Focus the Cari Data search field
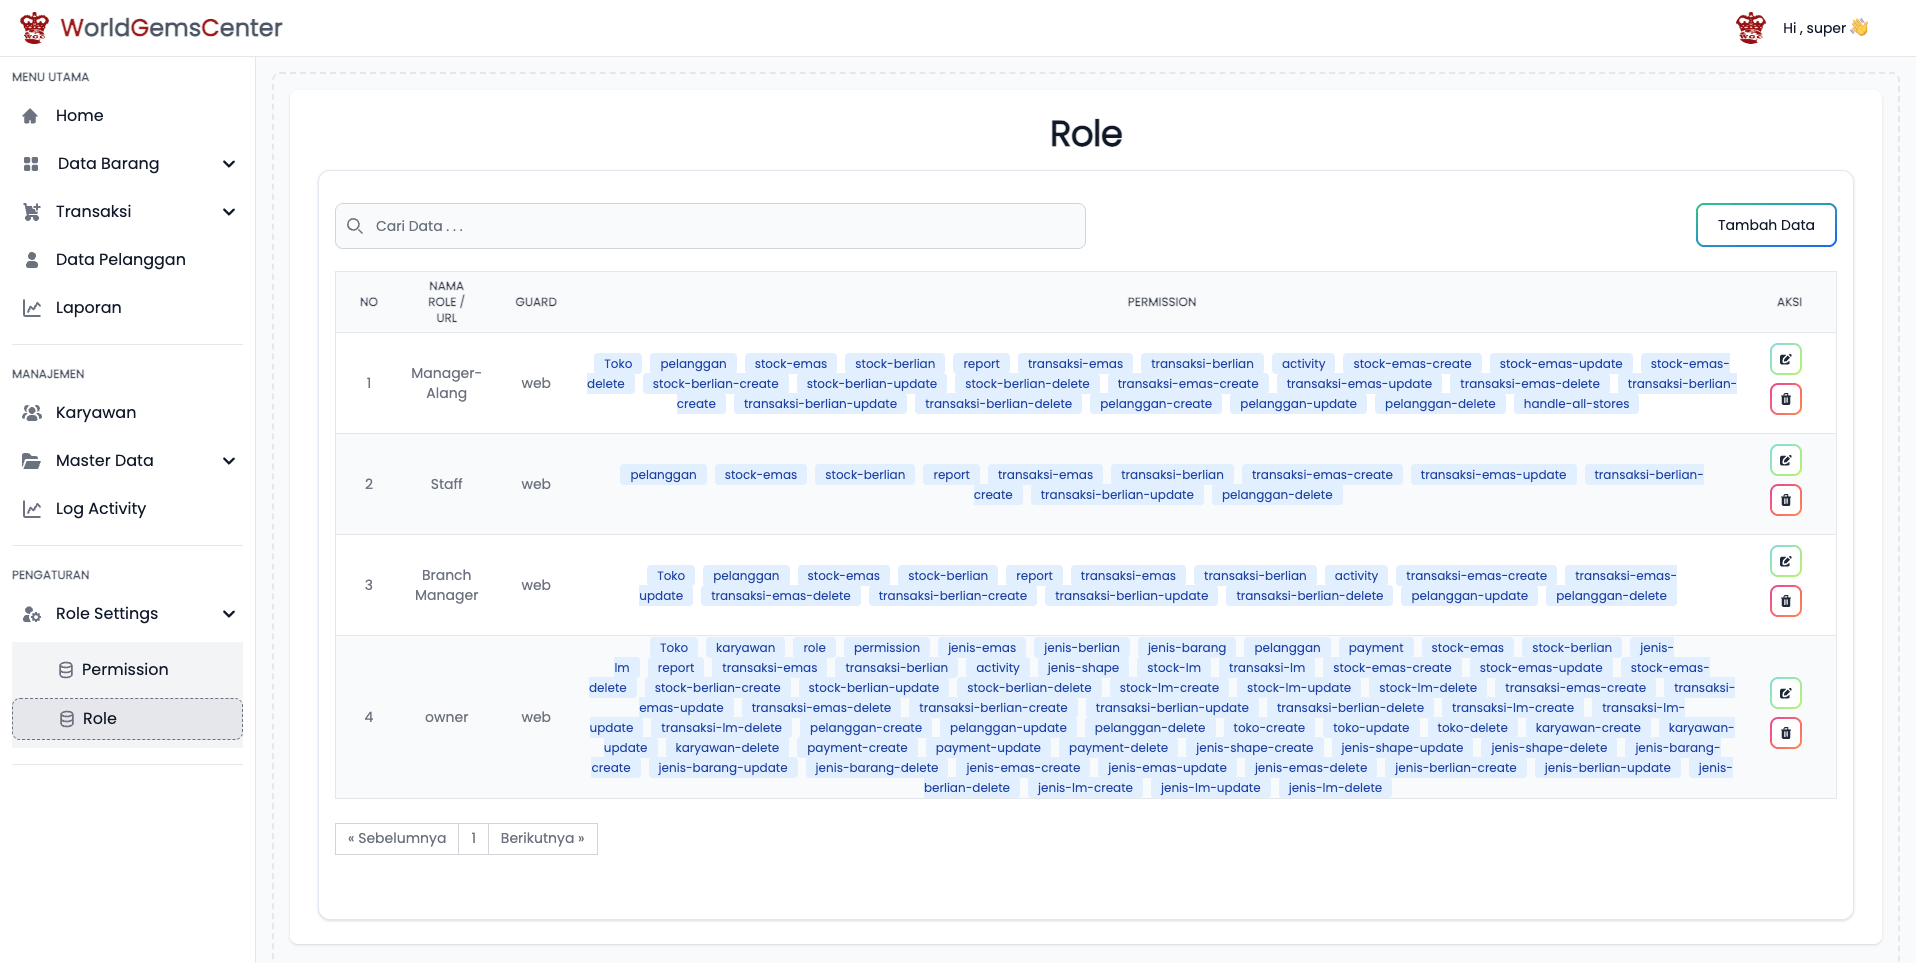The image size is (1916, 963). tap(710, 226)
